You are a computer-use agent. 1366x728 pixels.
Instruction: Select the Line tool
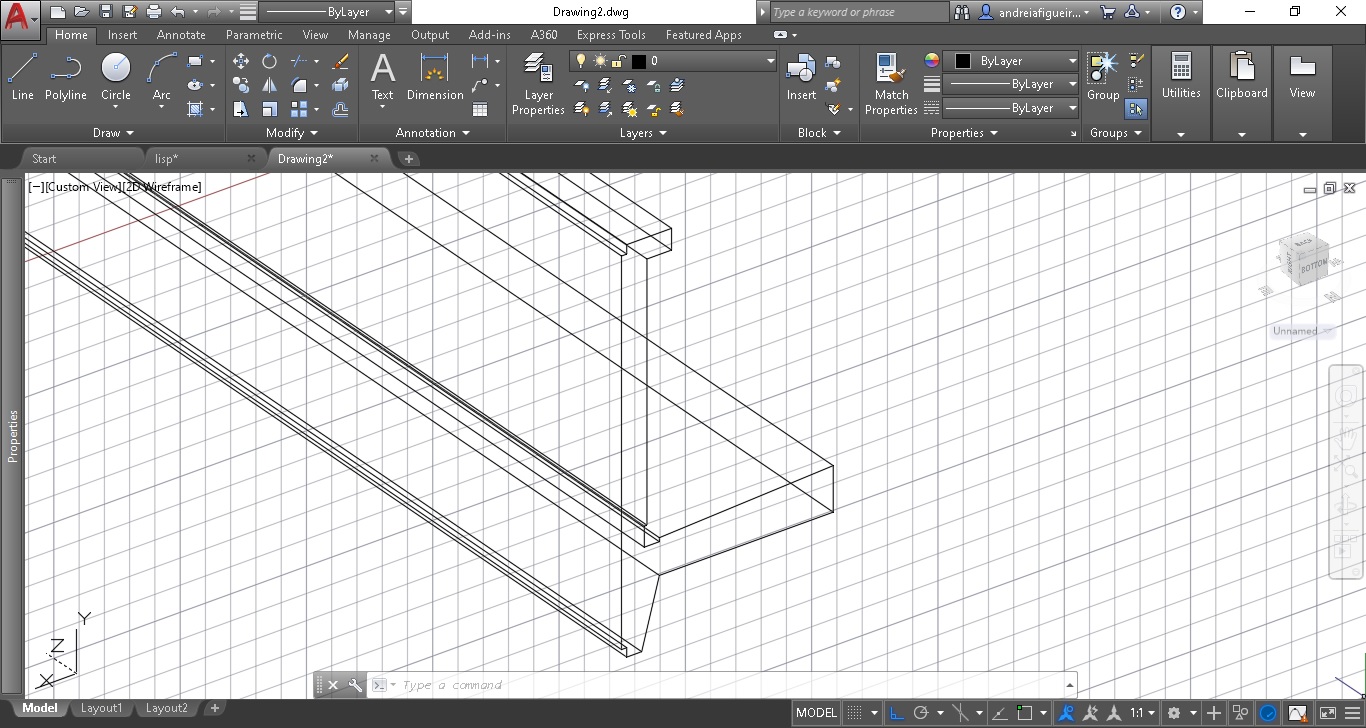pyautogui.click(x=22, y=77)
